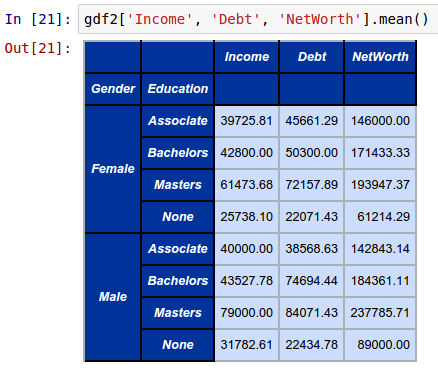438x372 pixels.
Task: Click None label under Male
Action: [x=178, y=345]
